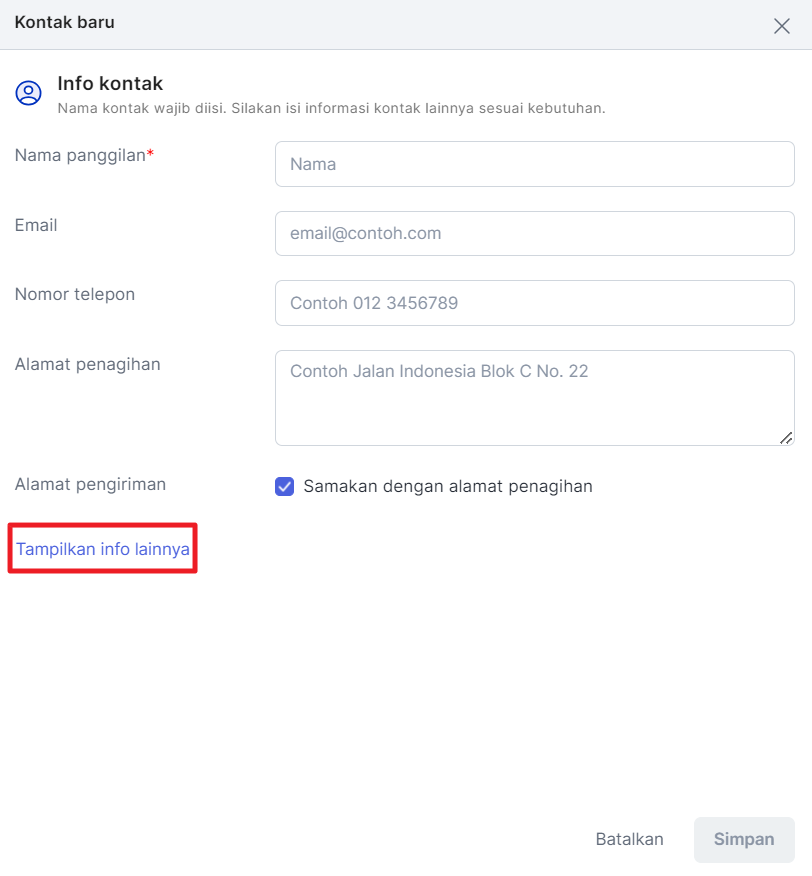Viewport: 812px width, 876px height.
Task: Click the textarea resize handle icon
Action: [786, 439]
